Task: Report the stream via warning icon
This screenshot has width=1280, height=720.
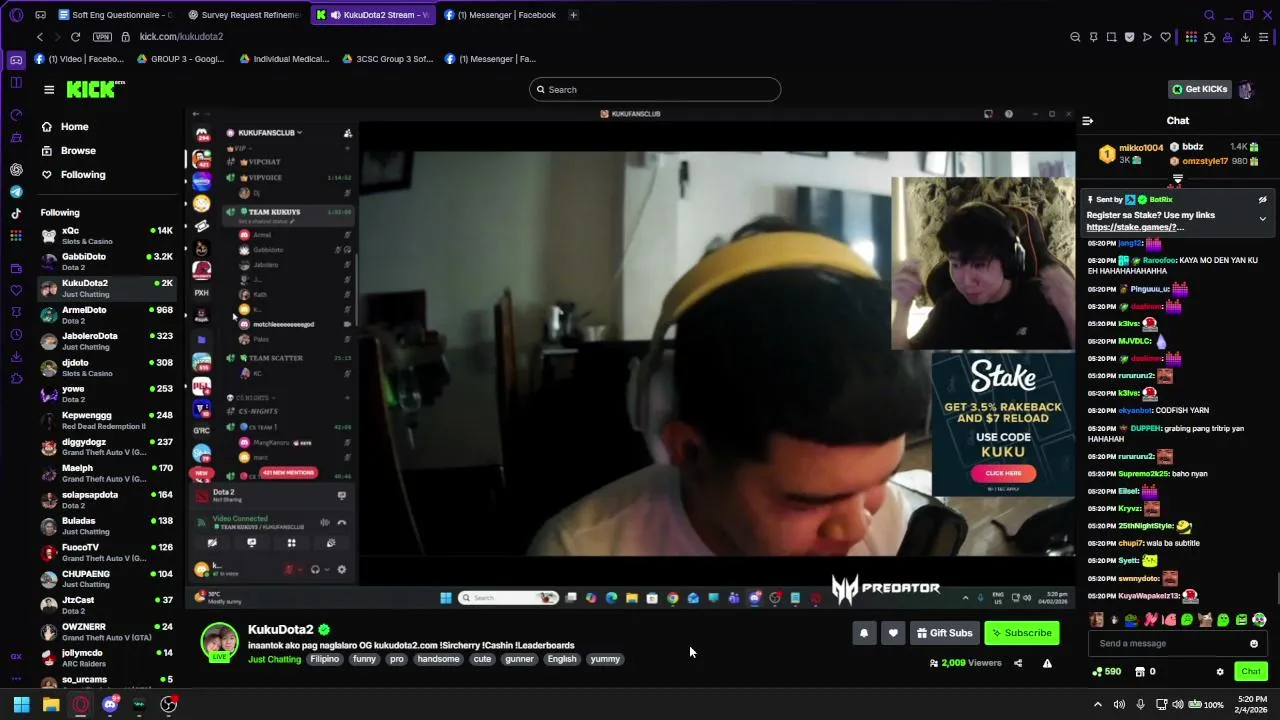Action: pos(1047,663)
